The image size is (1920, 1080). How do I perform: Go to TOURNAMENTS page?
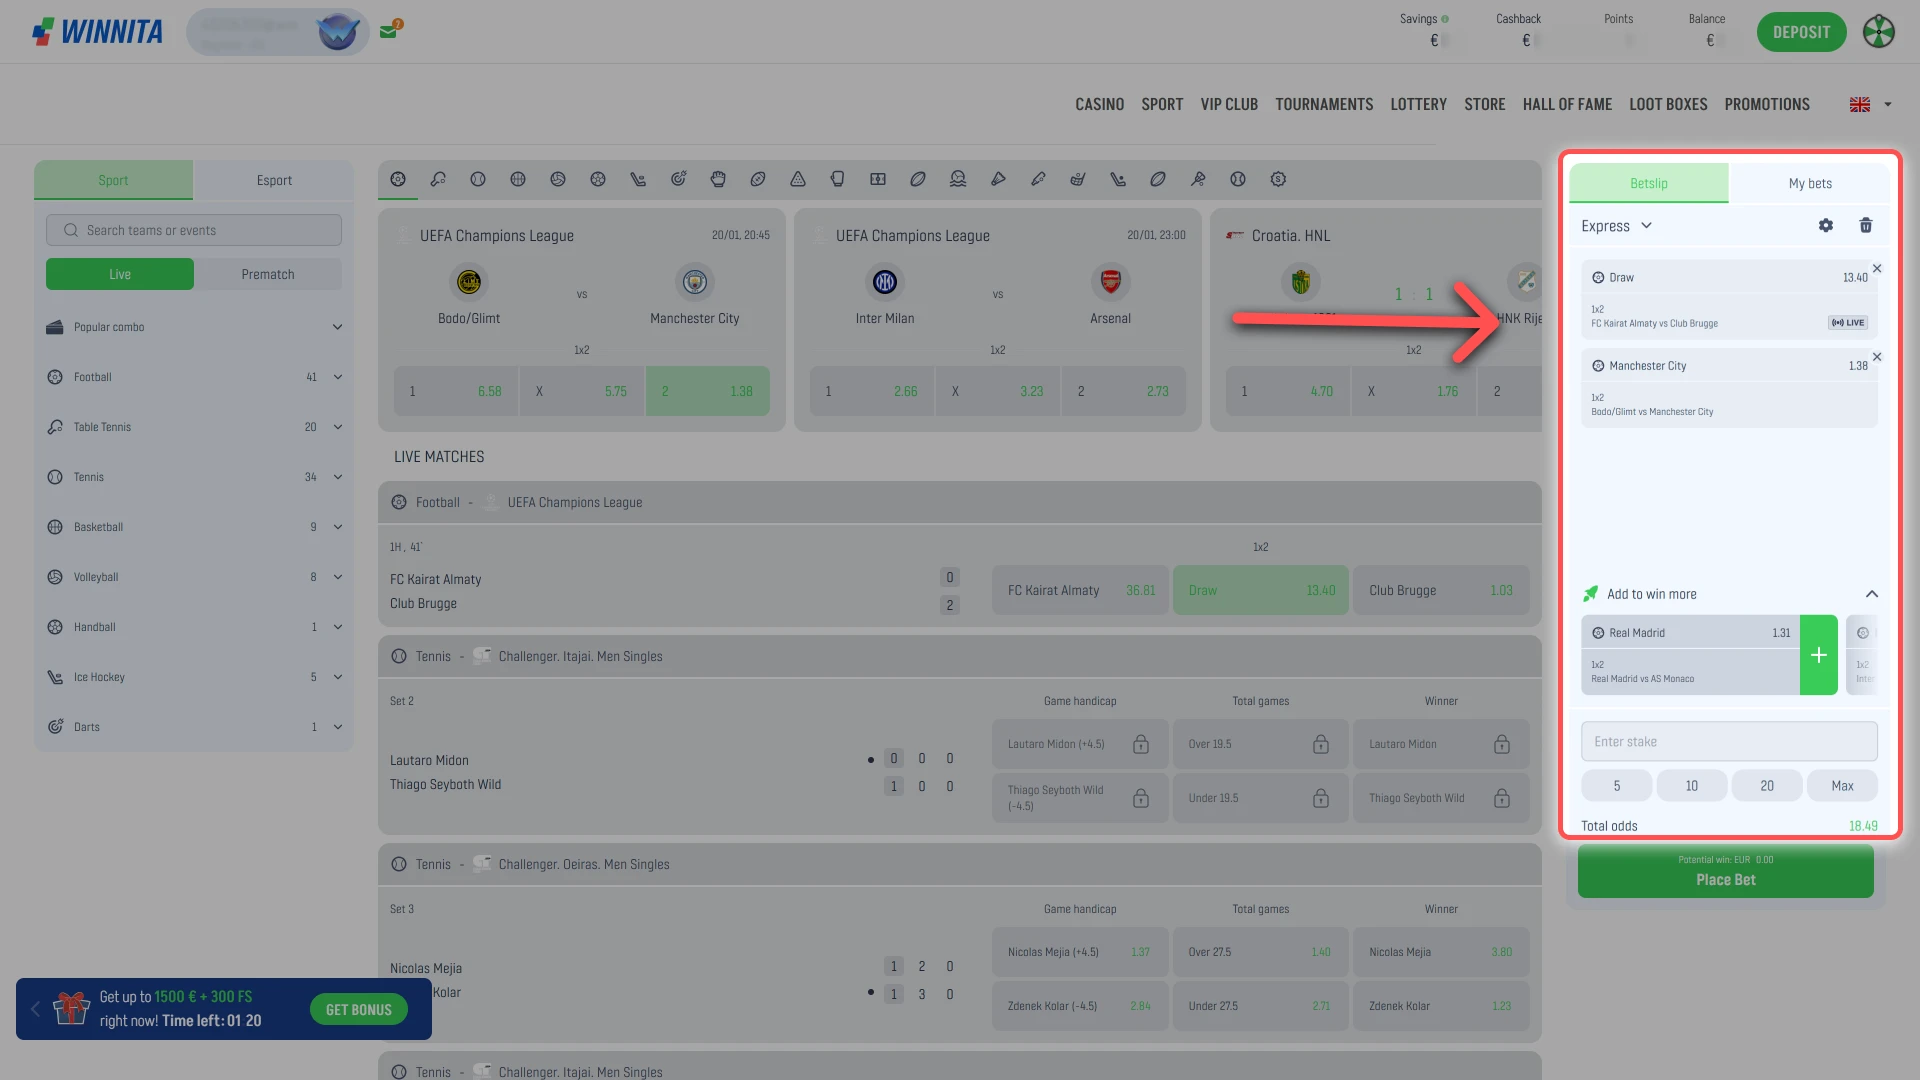(x=1324, y=104)
